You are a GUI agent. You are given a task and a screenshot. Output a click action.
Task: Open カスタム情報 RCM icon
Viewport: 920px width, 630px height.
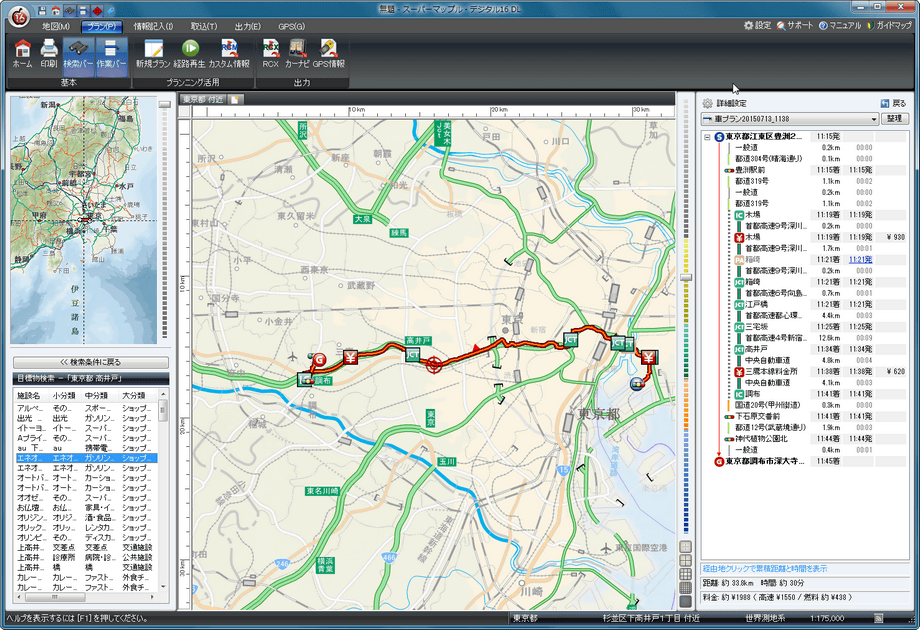[x=229, y=54]
